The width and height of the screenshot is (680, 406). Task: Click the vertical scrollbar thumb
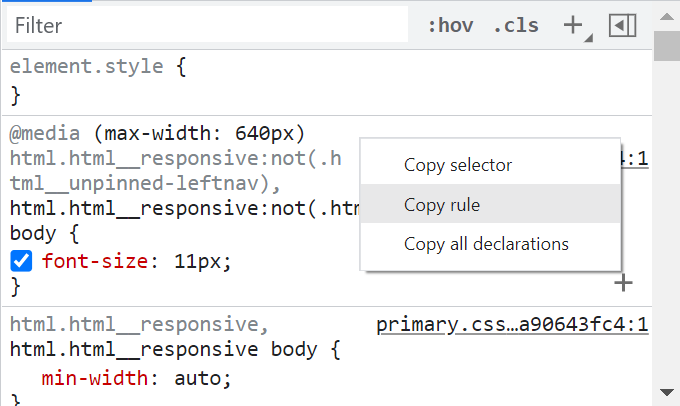tap(667, 46)
